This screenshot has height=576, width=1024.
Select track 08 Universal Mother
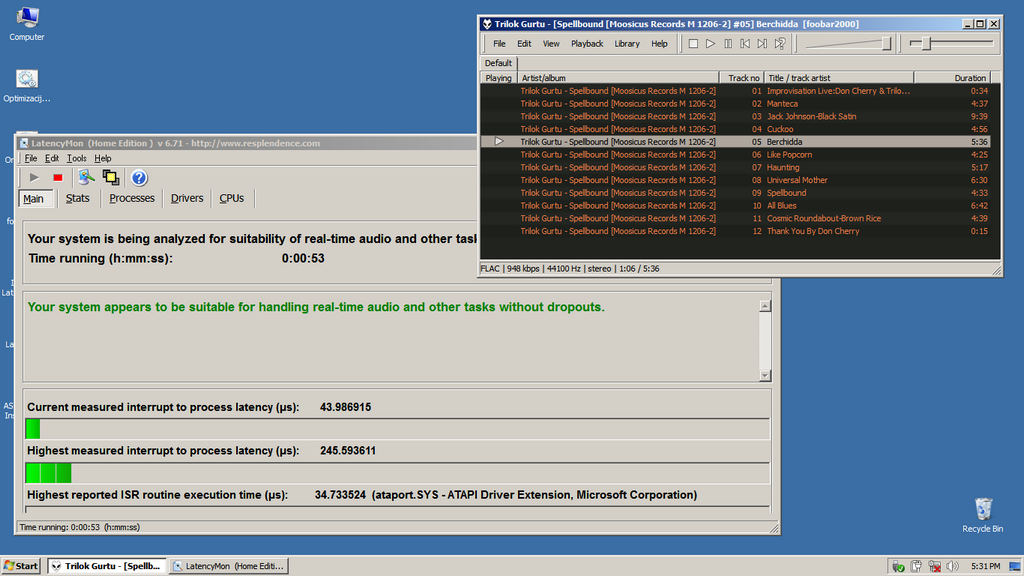pos(735,180)
